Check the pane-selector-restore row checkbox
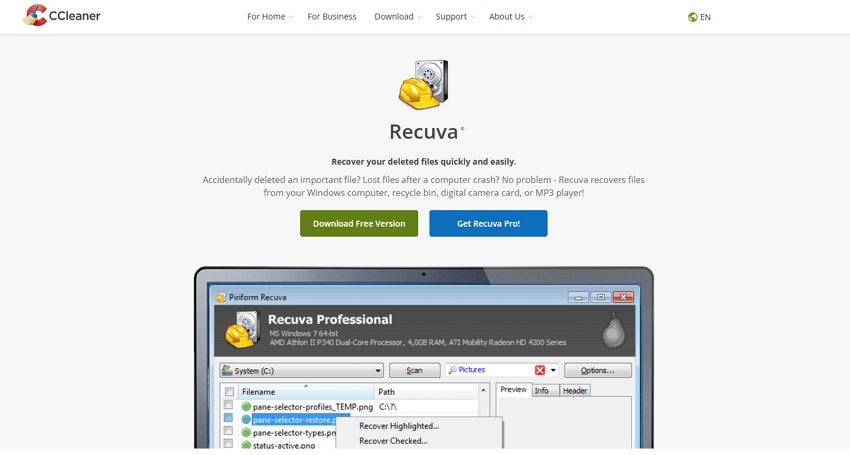 coord(228,418)
